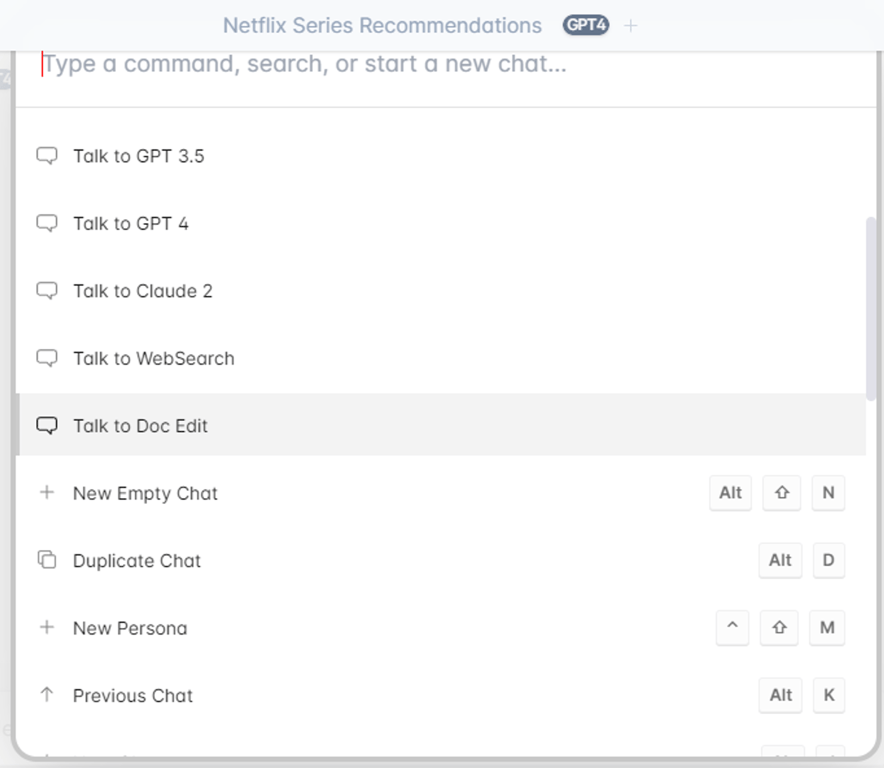Click the chat icon next to Claude 2
Image resolution: width=884 pixels, height=768 pixels.
pos(47,291)
